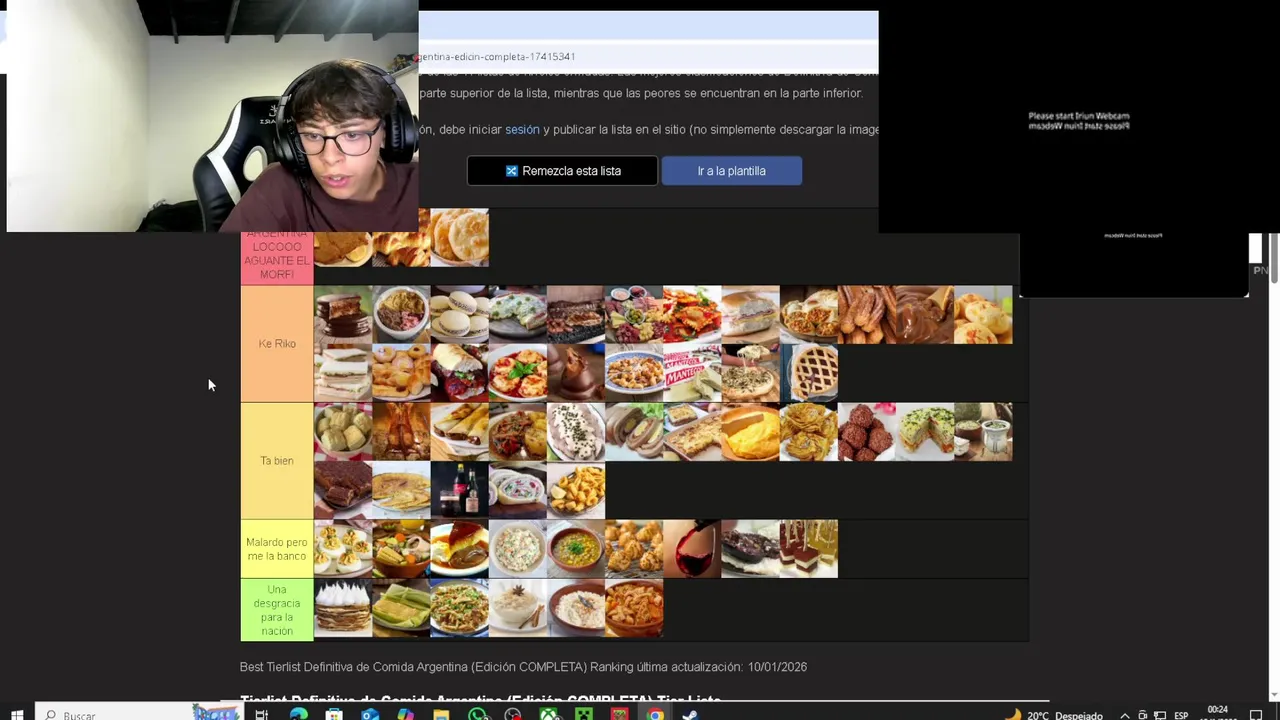Switch to Google Chrome in taskbar
The width and height of the screenshot is (1280, 720).
655,715
